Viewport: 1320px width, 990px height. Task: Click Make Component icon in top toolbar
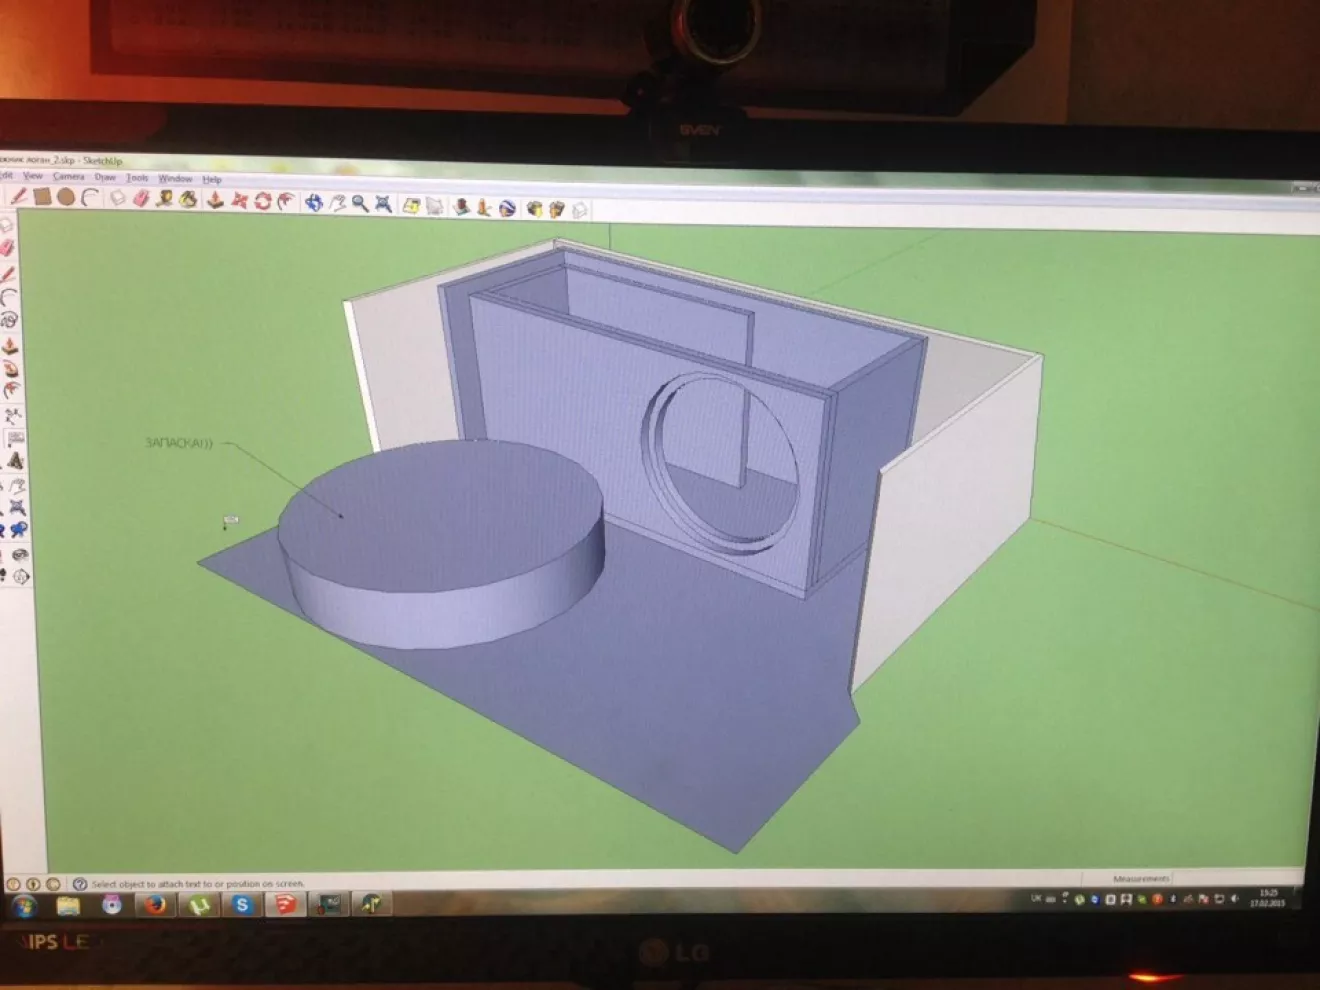tap(118, 198)
